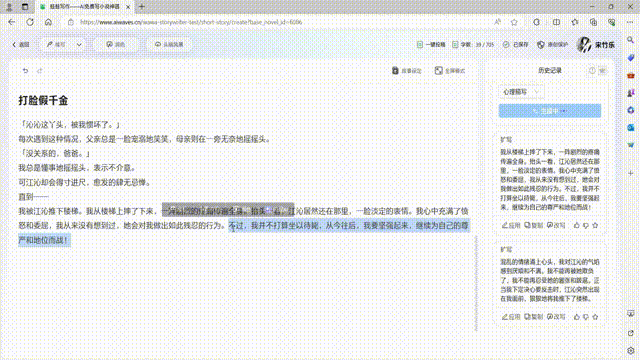
Task: Expand the 心理描写 dropdown
Action: [x=521, y=92]
